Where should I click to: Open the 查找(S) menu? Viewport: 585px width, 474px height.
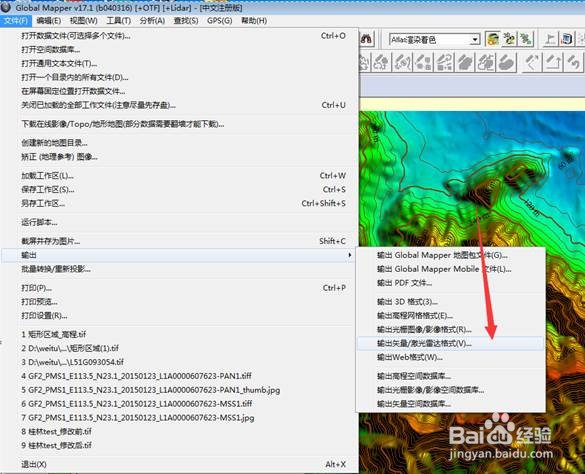tap(186, 21)
